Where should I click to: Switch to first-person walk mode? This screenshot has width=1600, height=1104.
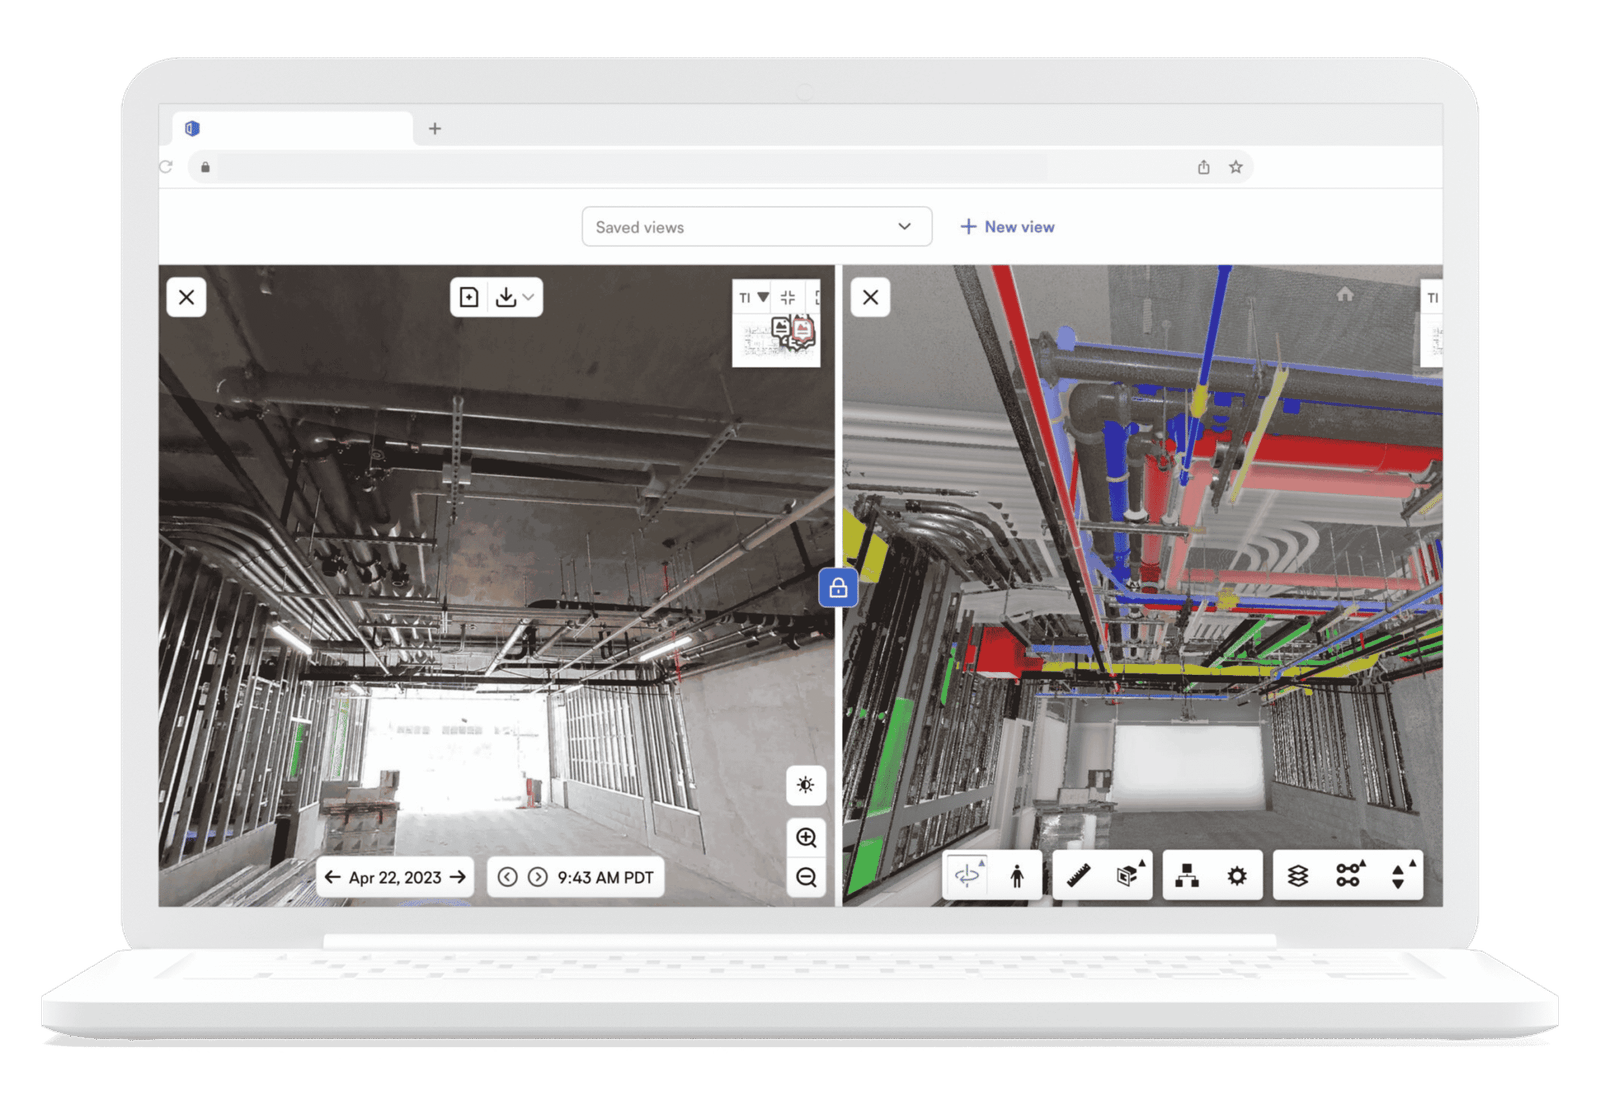coord(1017,876)
